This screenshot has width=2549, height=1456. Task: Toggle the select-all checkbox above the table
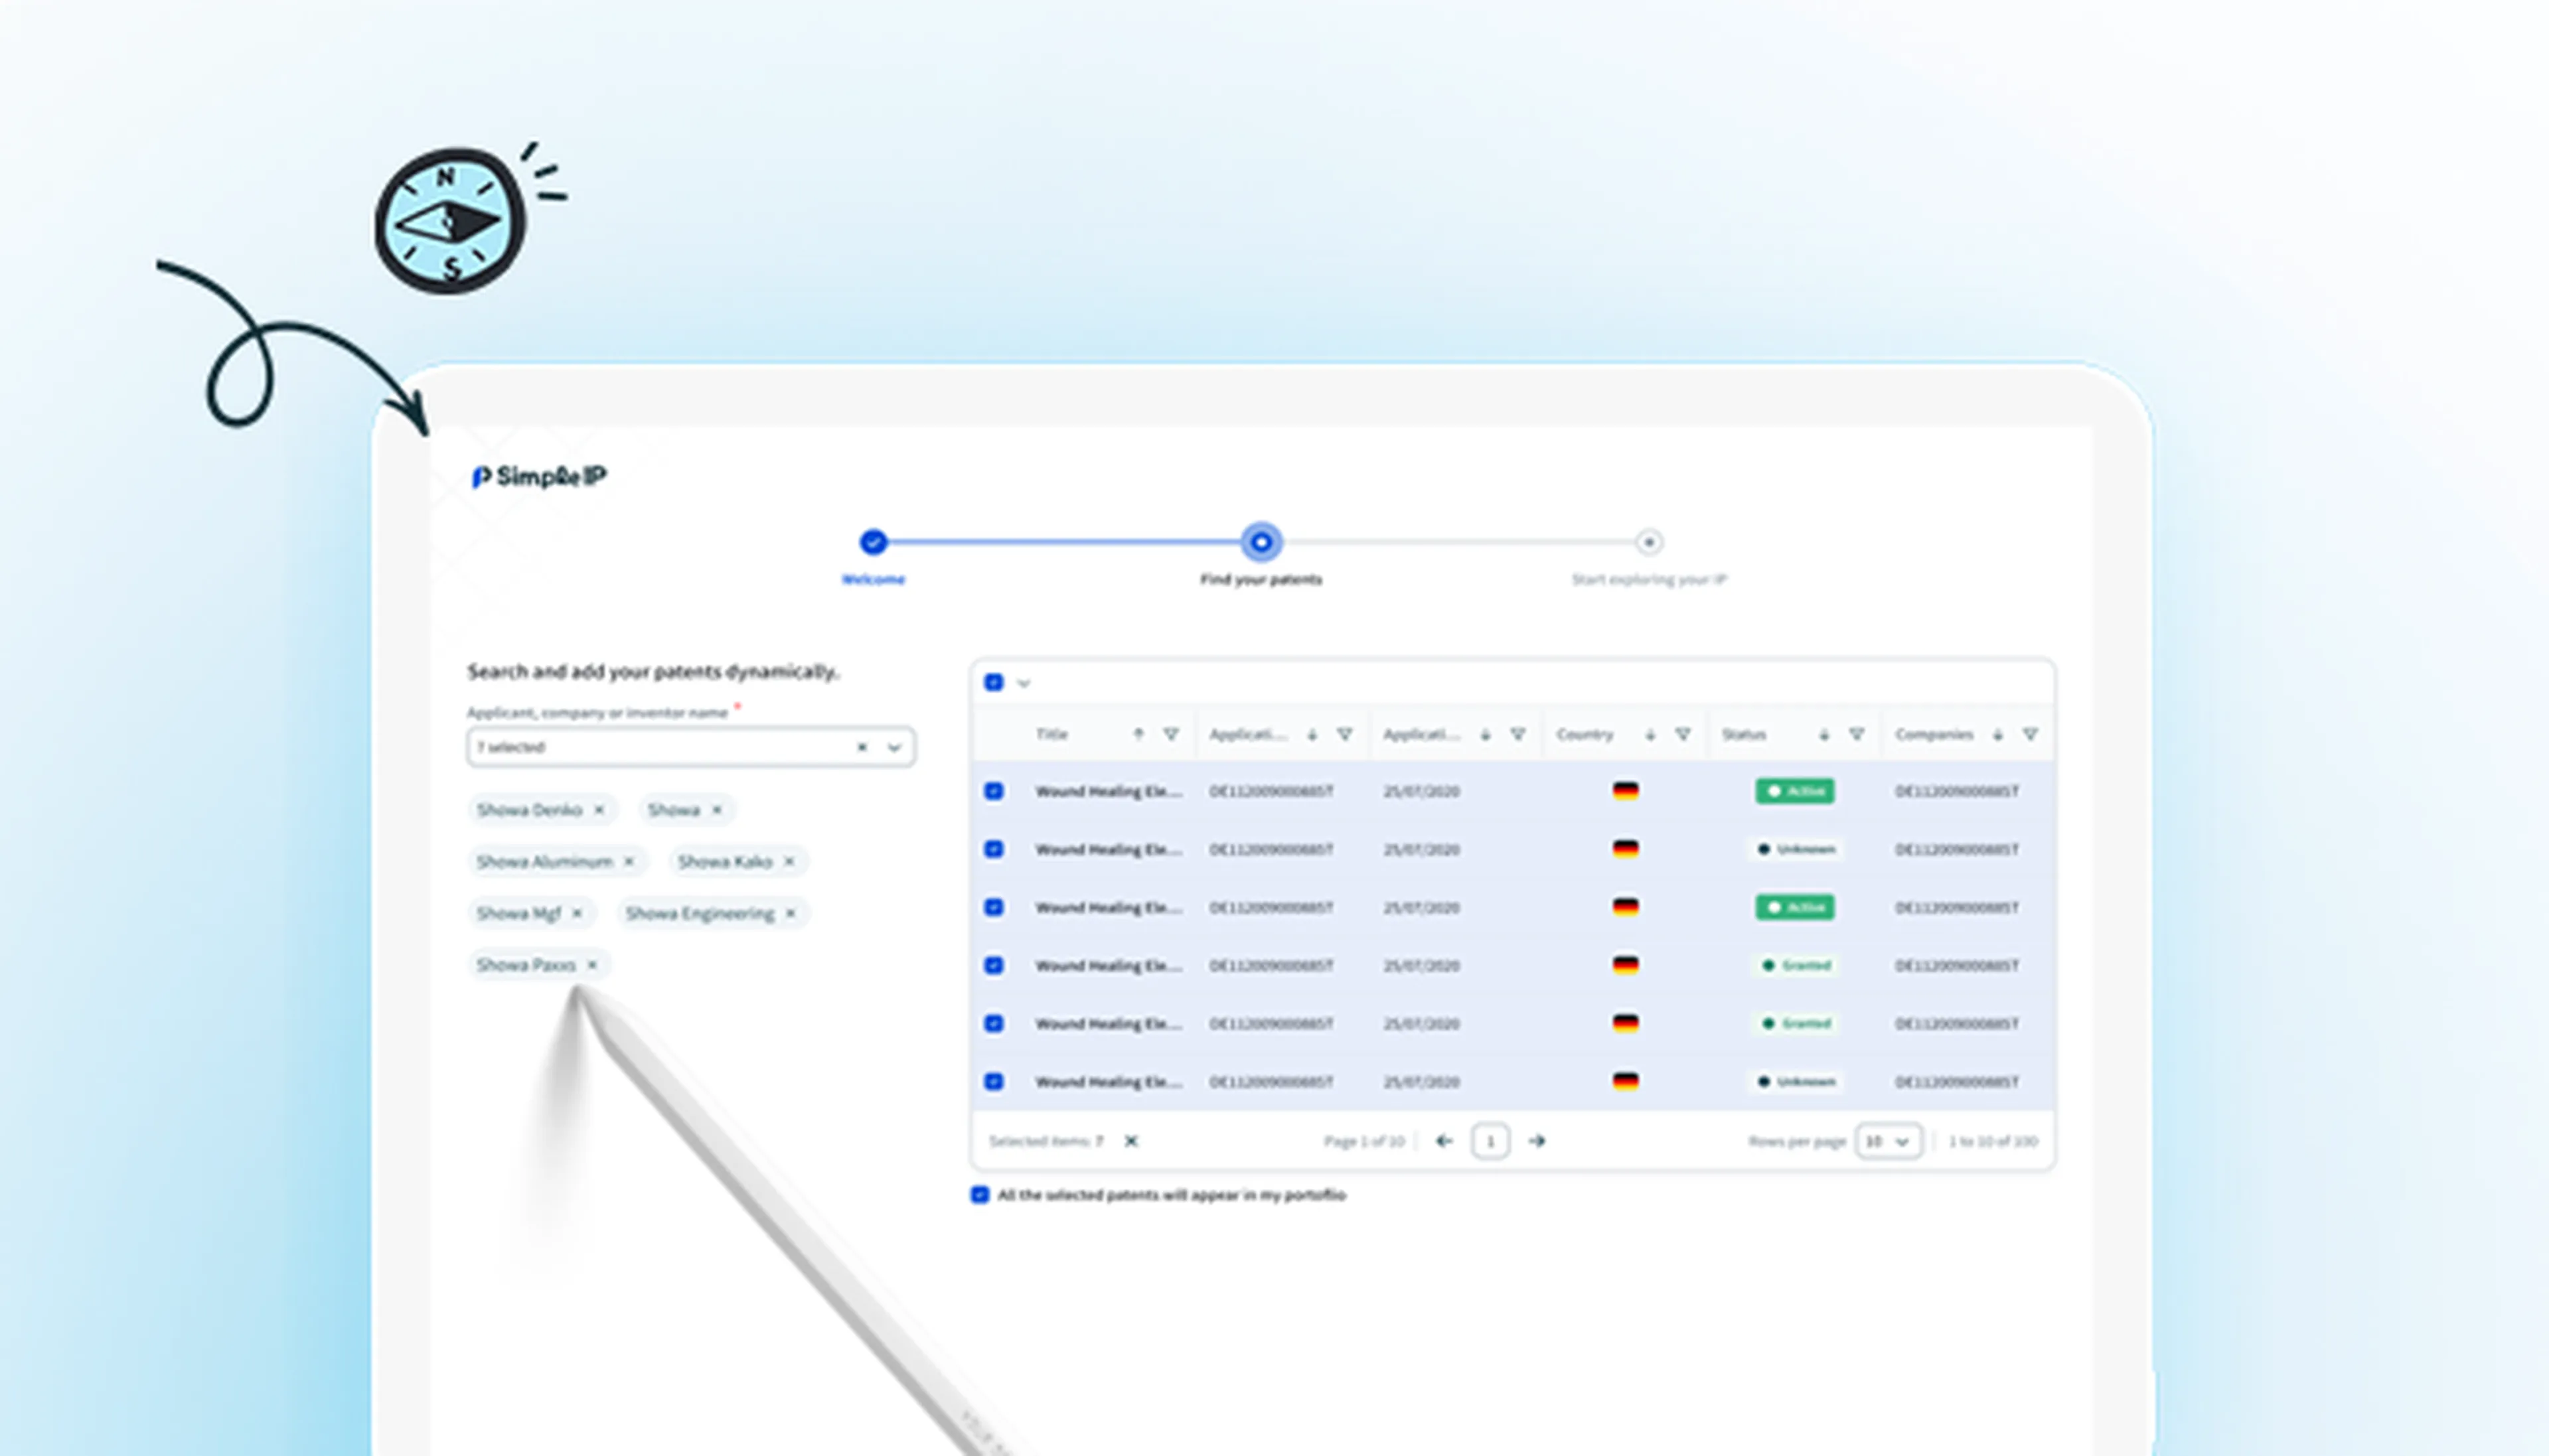tap(993, 683)
